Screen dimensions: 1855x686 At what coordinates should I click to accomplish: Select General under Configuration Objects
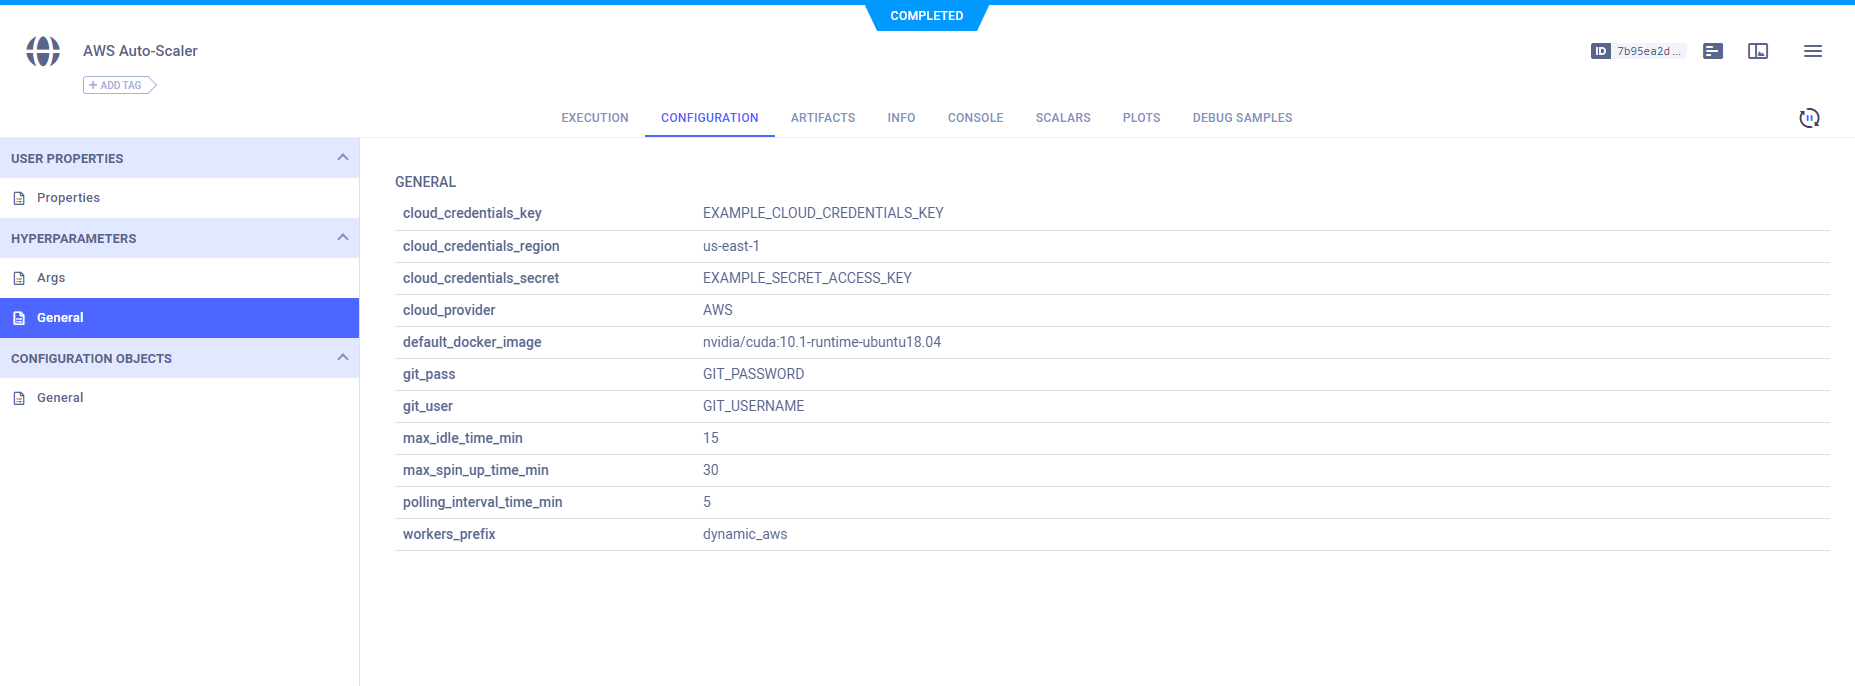60,398
